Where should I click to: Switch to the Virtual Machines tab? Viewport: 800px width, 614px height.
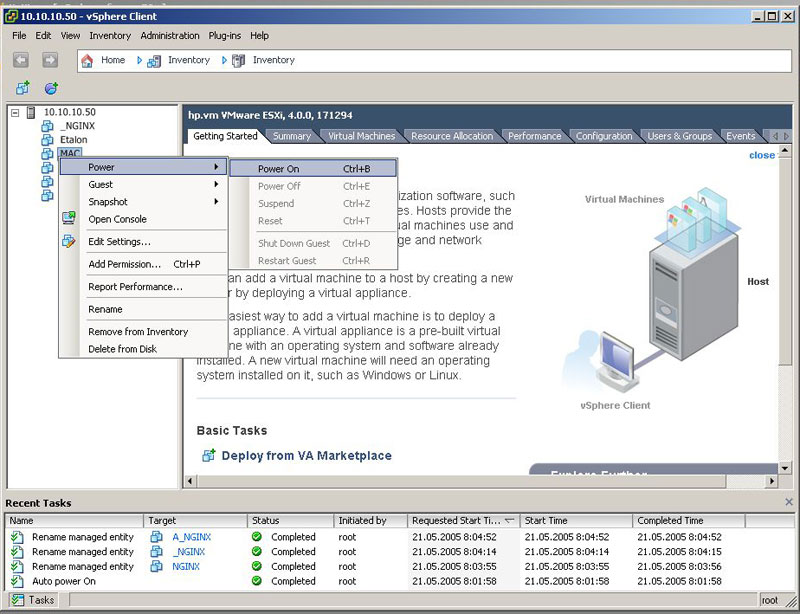(x=362, y=136)
